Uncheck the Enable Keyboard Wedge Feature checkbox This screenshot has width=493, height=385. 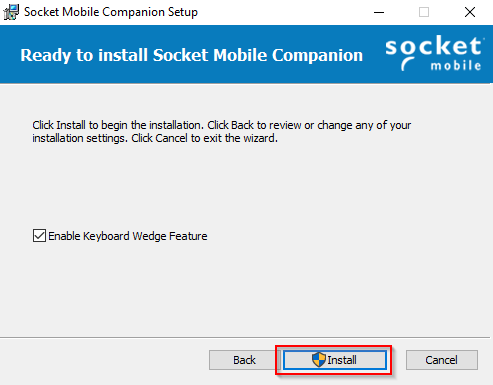pyautogui.click(x=39, y=235)
